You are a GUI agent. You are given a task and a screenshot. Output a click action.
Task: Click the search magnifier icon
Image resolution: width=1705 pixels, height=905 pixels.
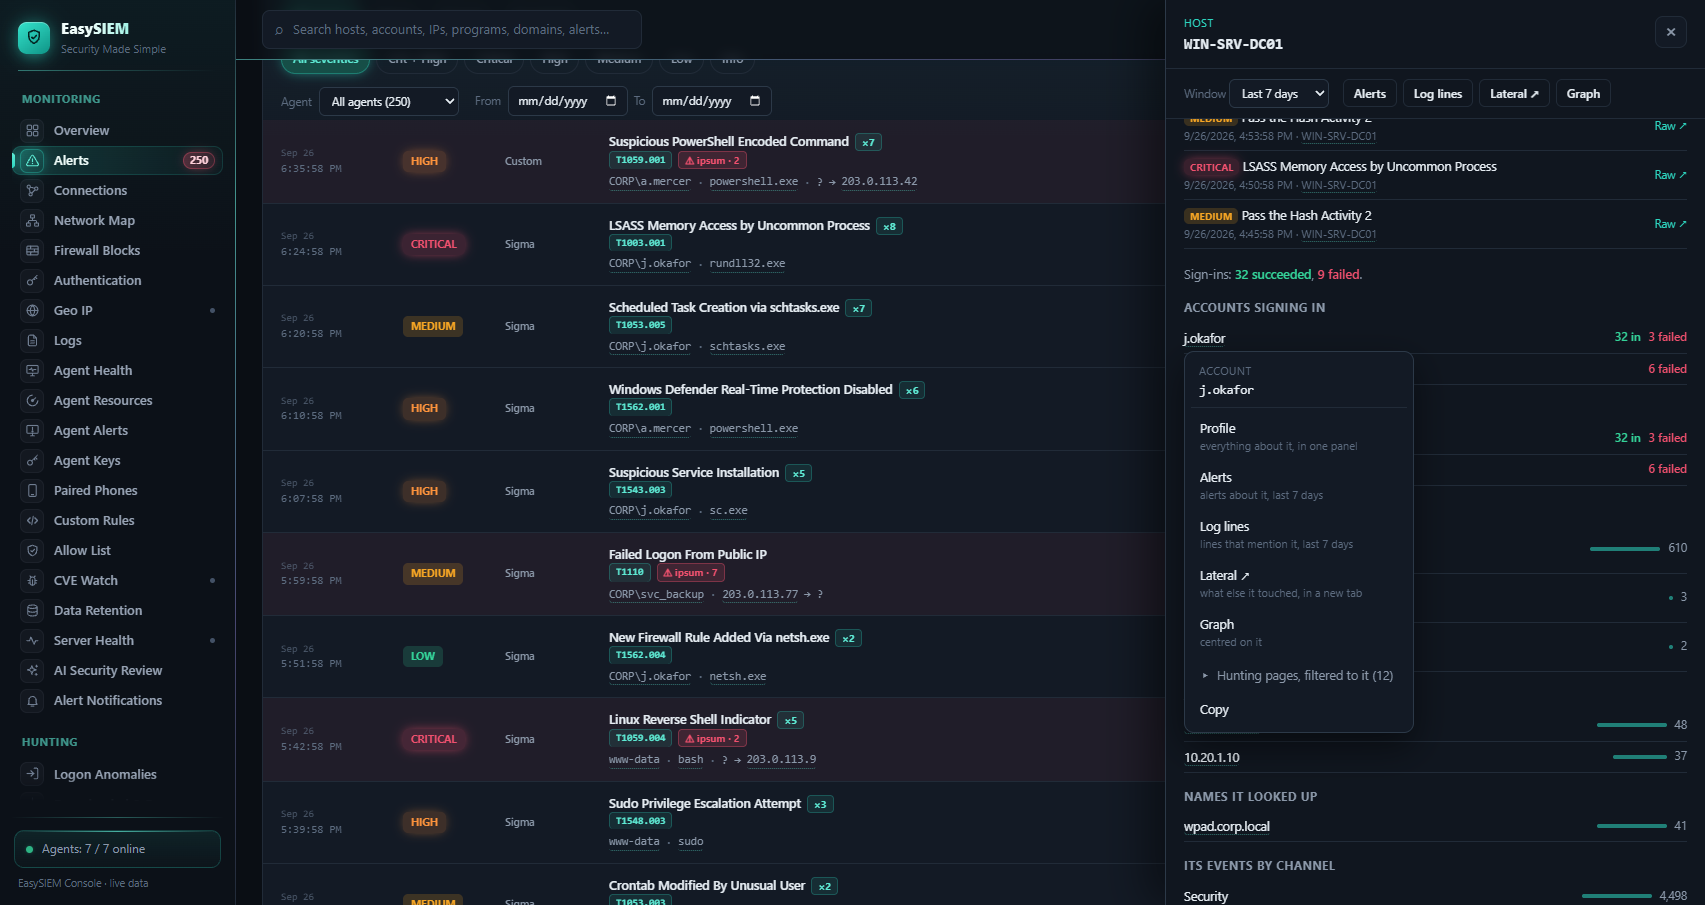pos(279,31)
